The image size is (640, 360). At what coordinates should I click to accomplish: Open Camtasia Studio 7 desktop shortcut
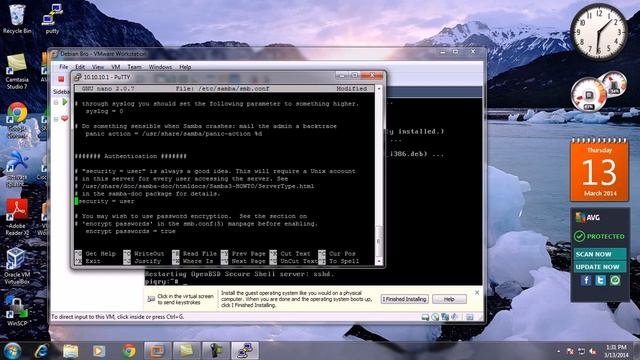tap(17, 71)
